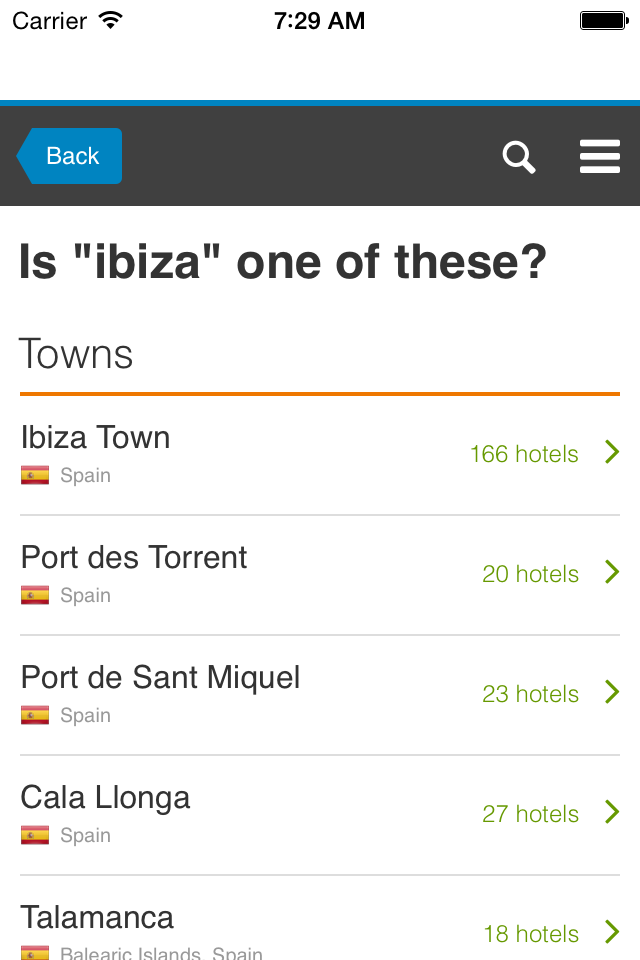Screen dimensions: 640x960
Task: Select the Talamanca town name
Action: point(97,918)
